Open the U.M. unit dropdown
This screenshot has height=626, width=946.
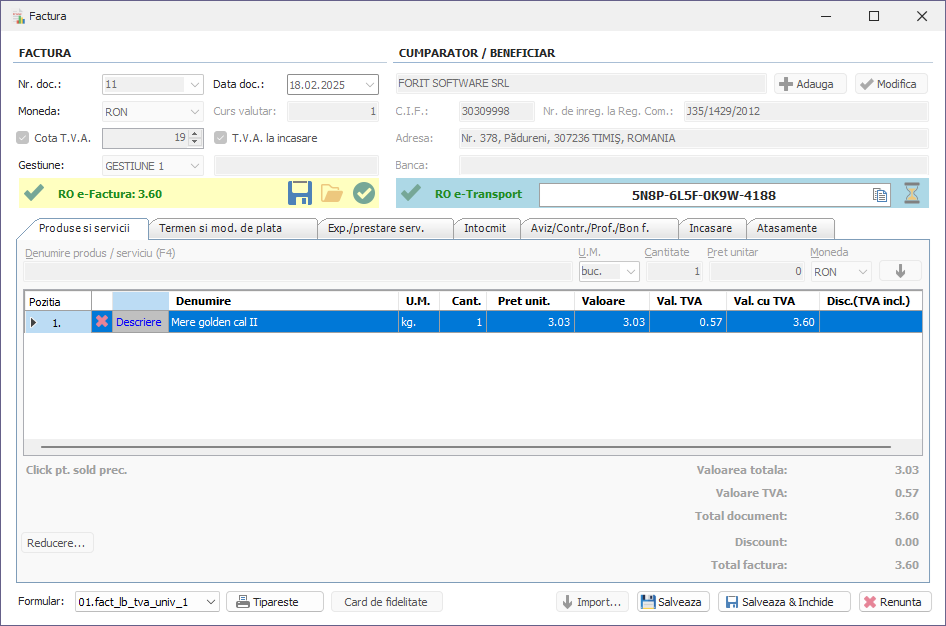click(630, 271)
